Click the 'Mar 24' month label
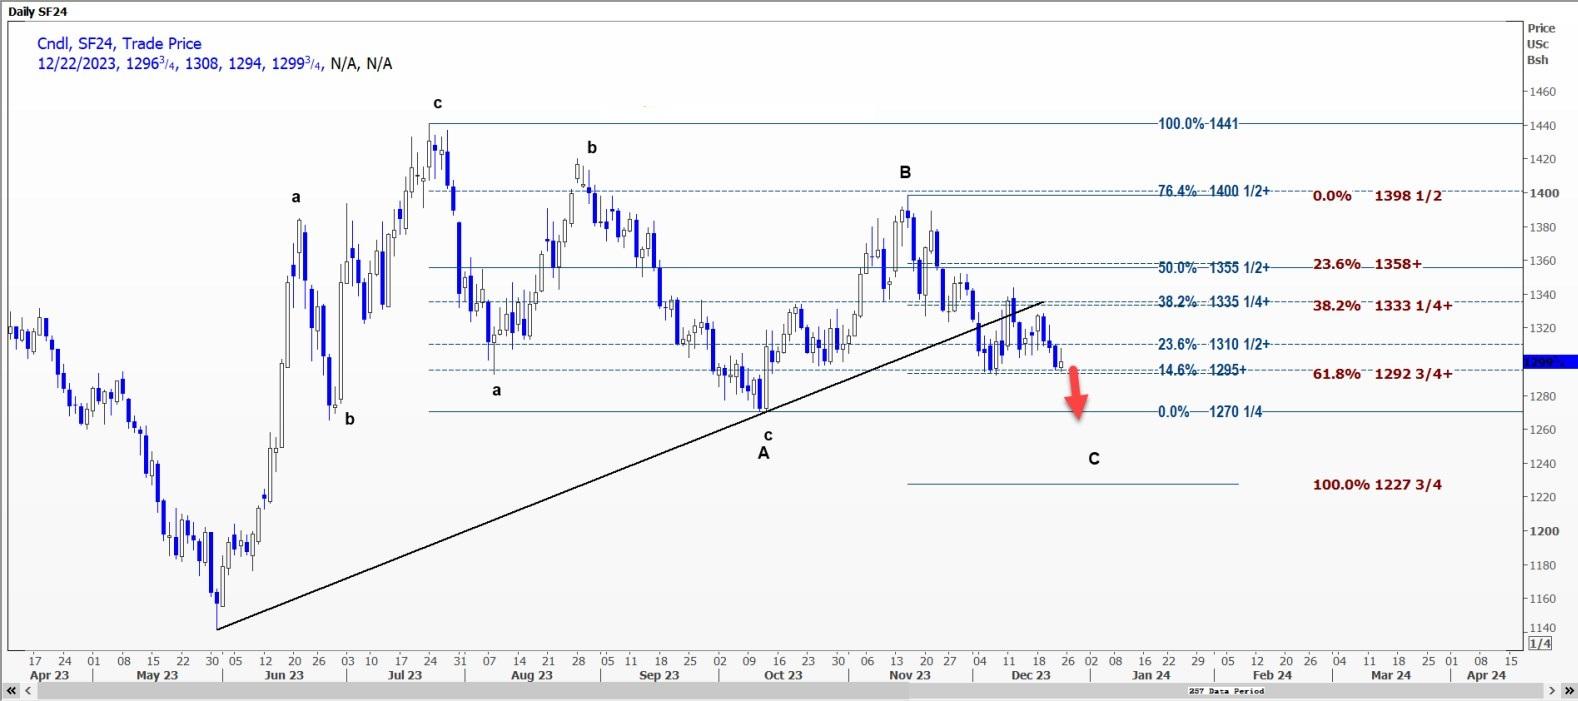 1391,676
